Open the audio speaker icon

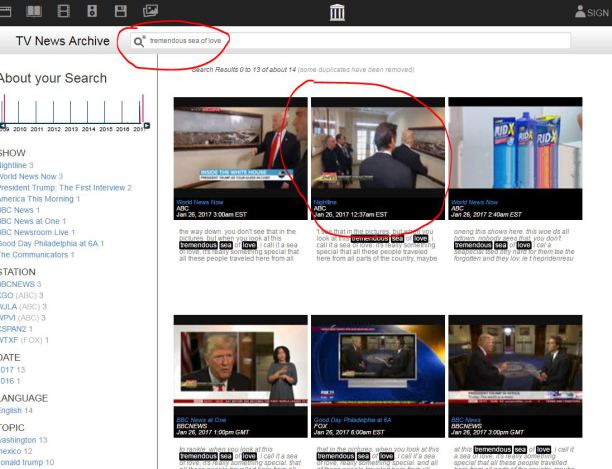92,11
